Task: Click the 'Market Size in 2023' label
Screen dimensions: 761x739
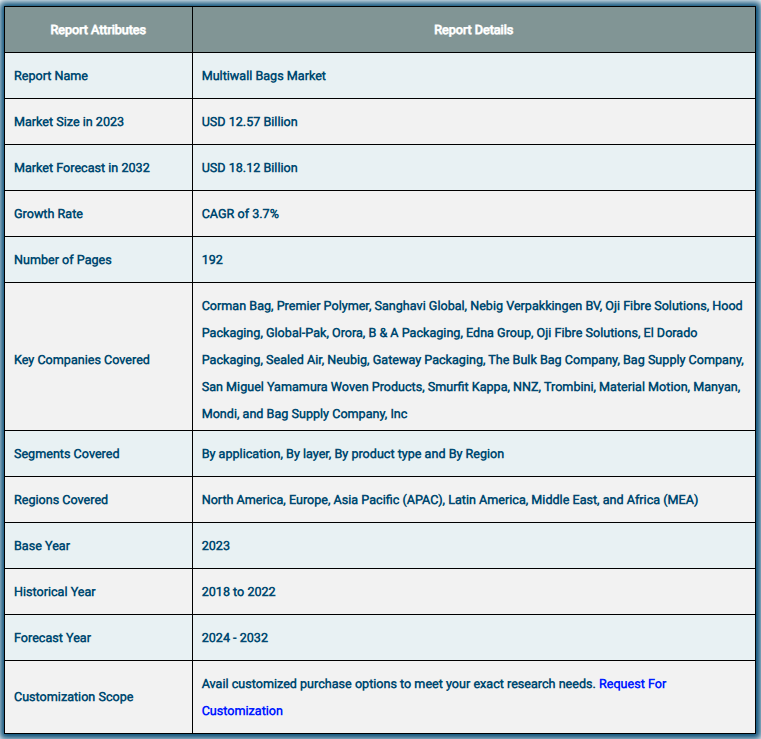Action: point(69,122)
